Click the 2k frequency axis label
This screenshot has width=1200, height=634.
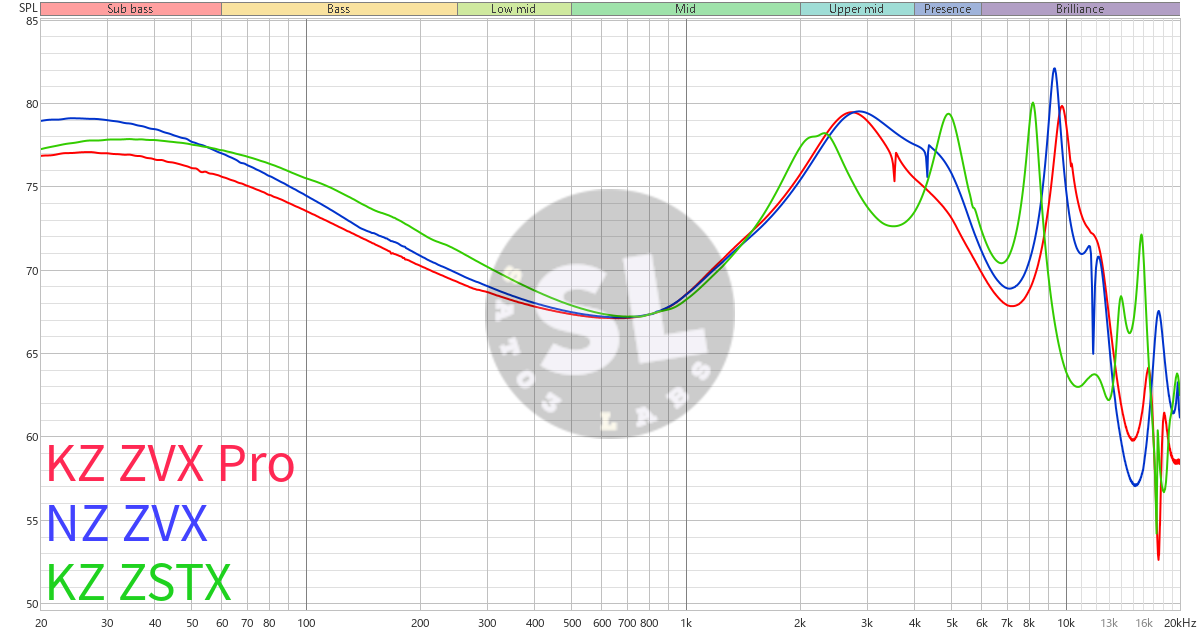(x=800, y=623)
